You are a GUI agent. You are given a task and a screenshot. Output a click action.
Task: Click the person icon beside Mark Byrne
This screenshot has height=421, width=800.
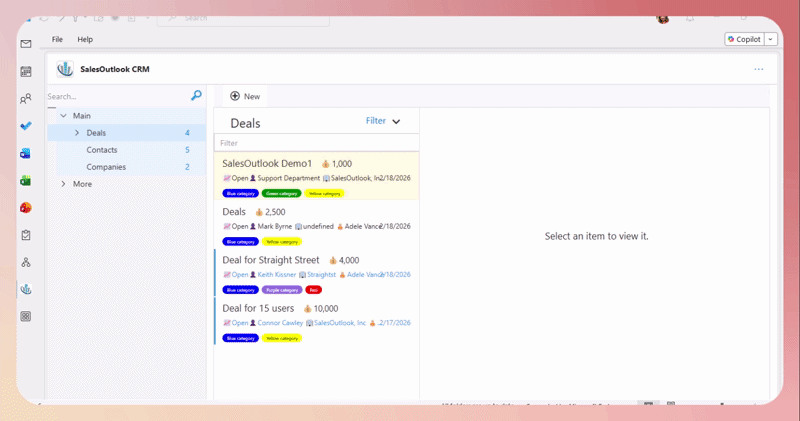click(253, 227)
